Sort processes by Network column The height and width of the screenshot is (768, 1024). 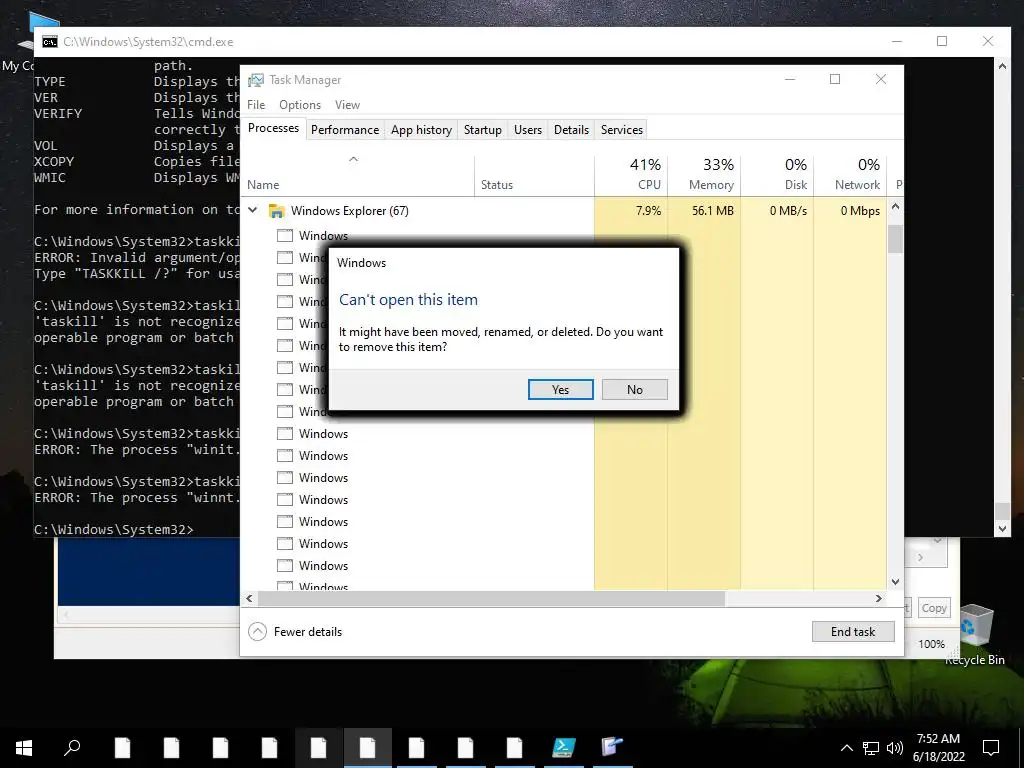coord(850,175)
